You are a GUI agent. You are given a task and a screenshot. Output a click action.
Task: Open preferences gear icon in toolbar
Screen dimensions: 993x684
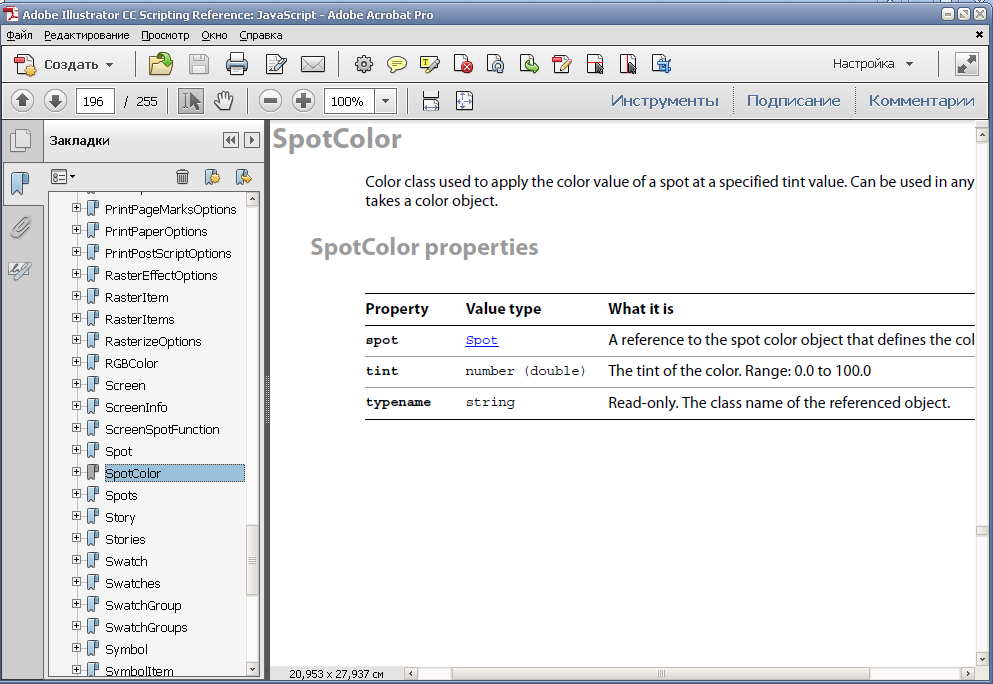click(364, 64)
